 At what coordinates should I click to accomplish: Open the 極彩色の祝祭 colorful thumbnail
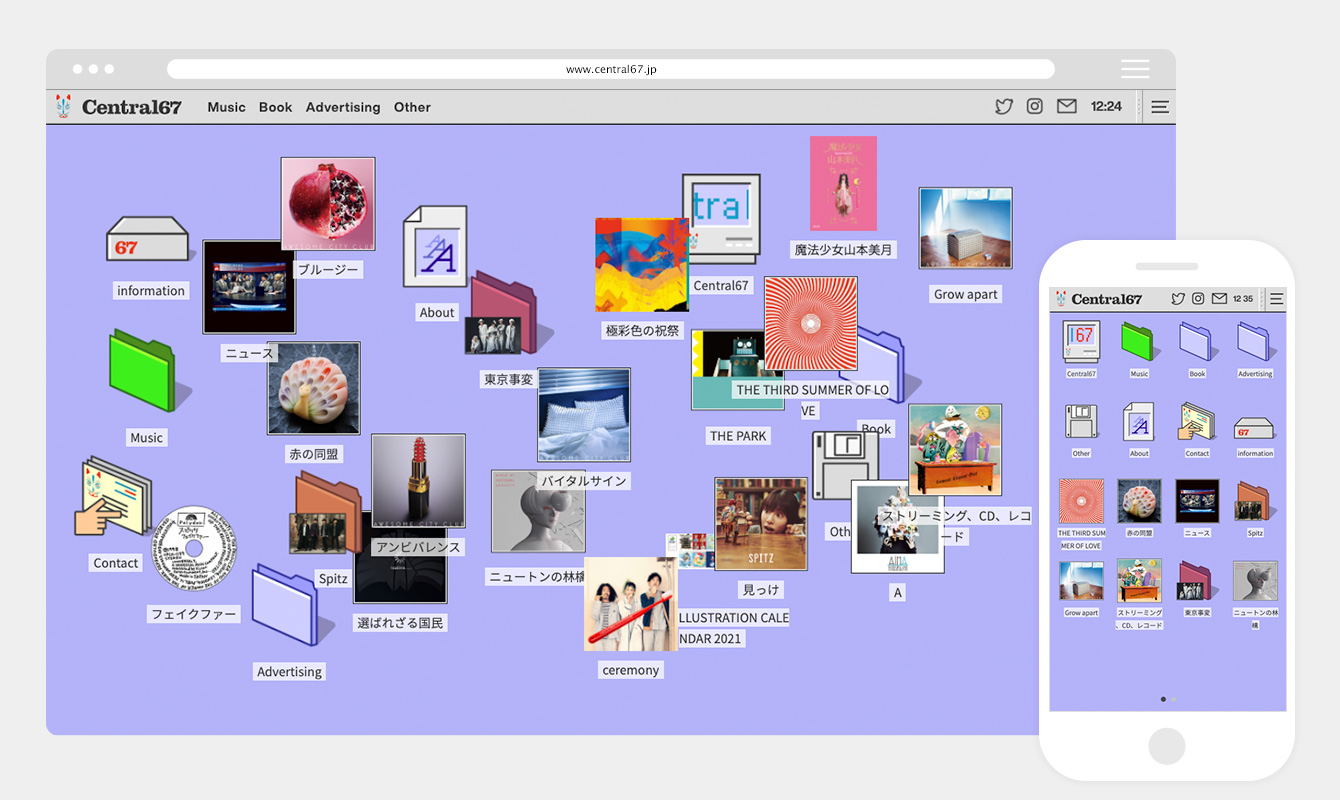pos(642,265)
